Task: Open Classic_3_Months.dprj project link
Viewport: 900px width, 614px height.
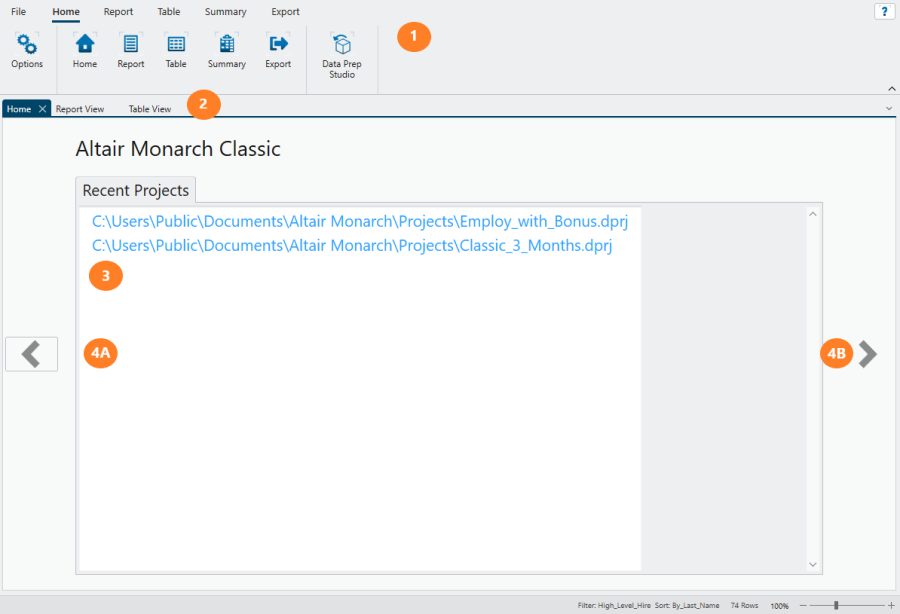Action: click(x=352, y=246)
